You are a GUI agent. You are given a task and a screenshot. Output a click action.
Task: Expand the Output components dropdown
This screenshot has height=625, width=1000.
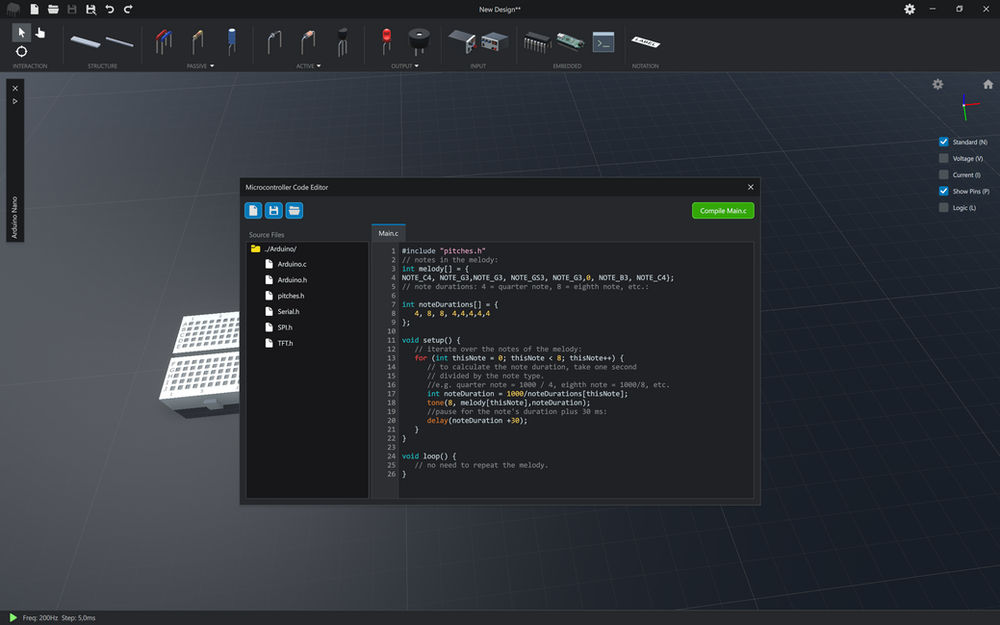coord(415,64)
